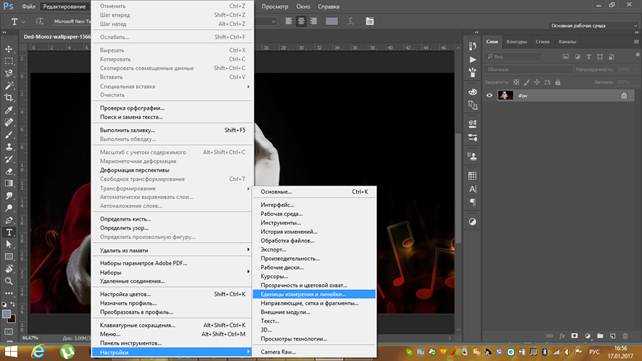Toggle Quick Mask mode button
Screen dimensions: 642x361
coord(8,332)
